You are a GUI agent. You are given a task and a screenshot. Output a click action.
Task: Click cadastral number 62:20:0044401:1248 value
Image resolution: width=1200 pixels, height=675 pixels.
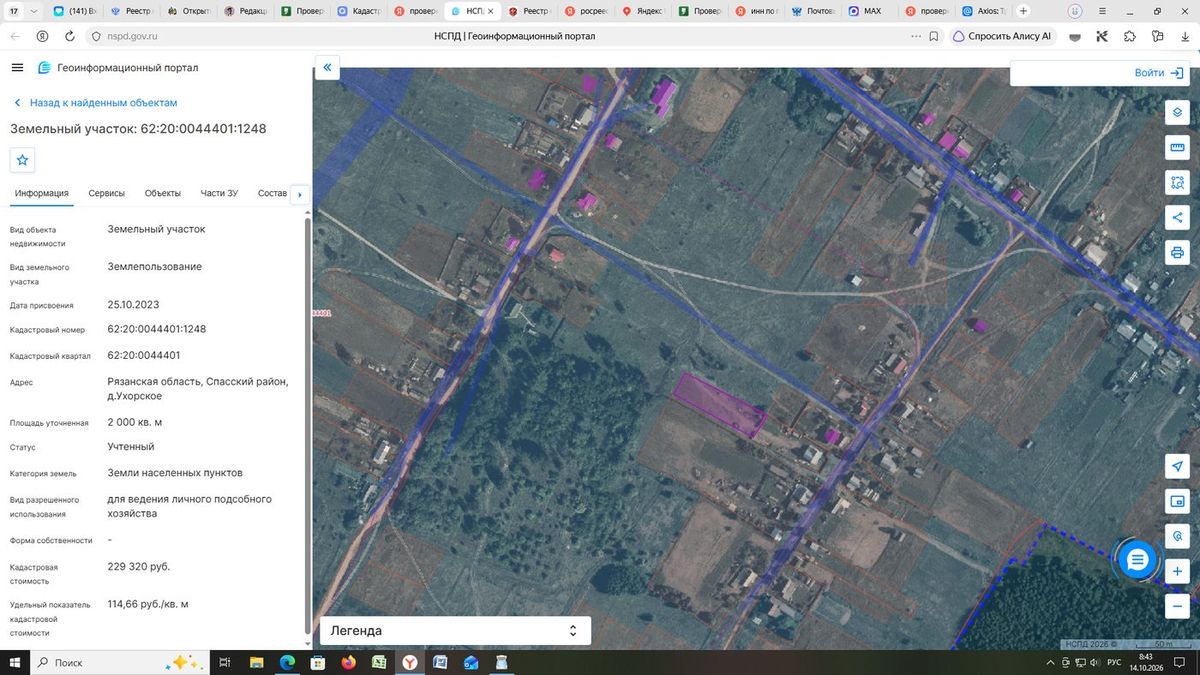(157, 329)
